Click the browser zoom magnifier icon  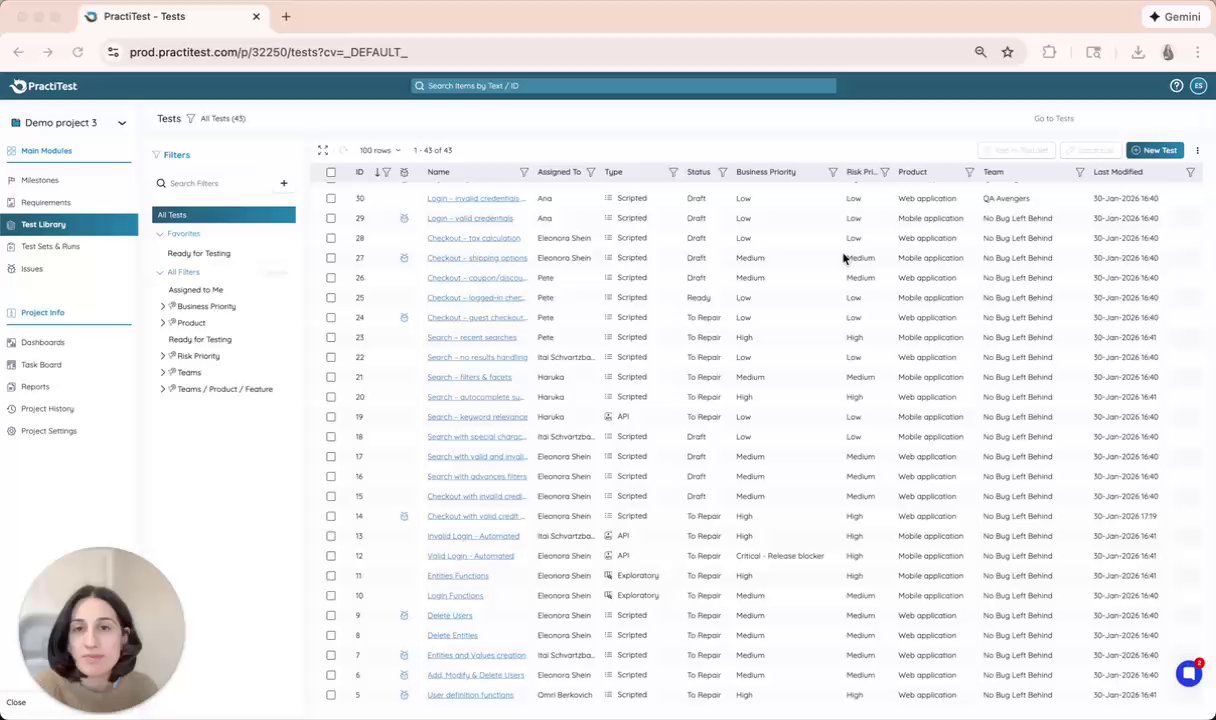pyautogui.click(x=980, y=52)
